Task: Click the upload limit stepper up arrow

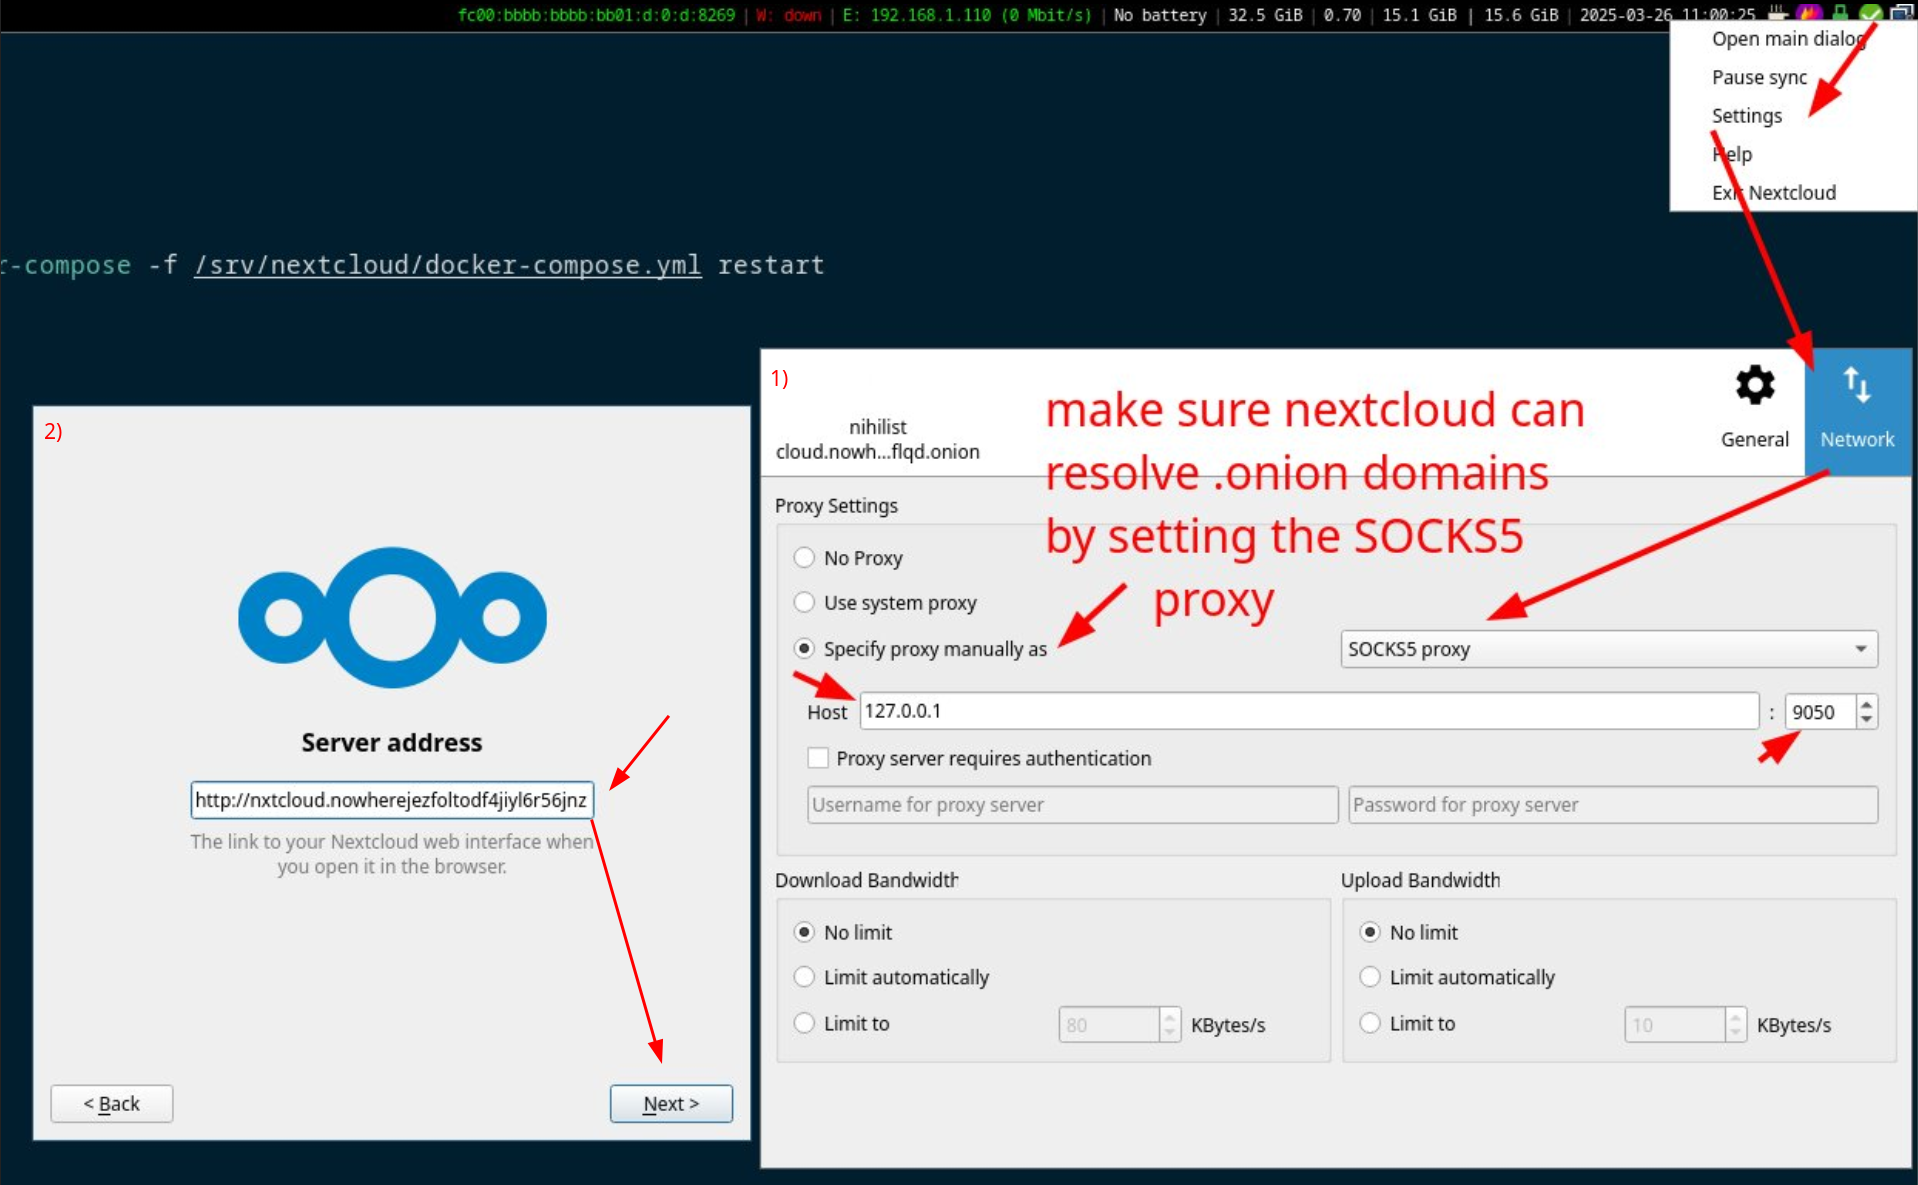Action: (1735, 1016)
